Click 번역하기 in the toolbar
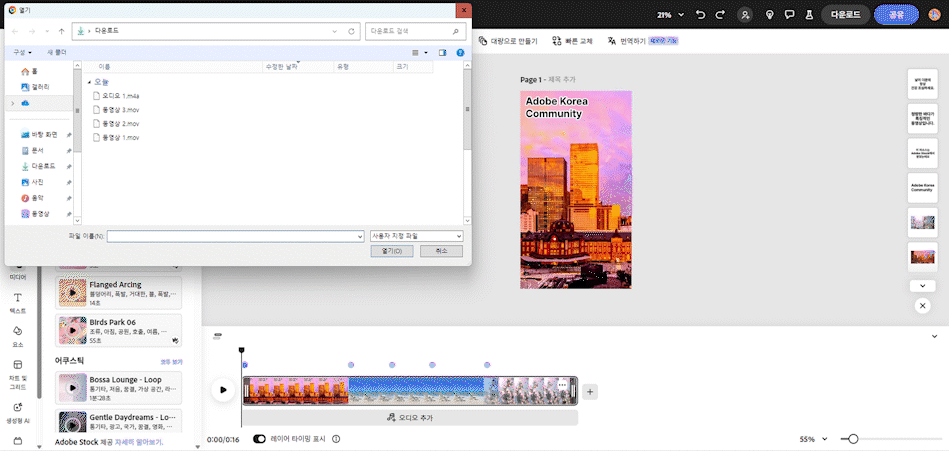The image size is (950, 451). point(626,41)
